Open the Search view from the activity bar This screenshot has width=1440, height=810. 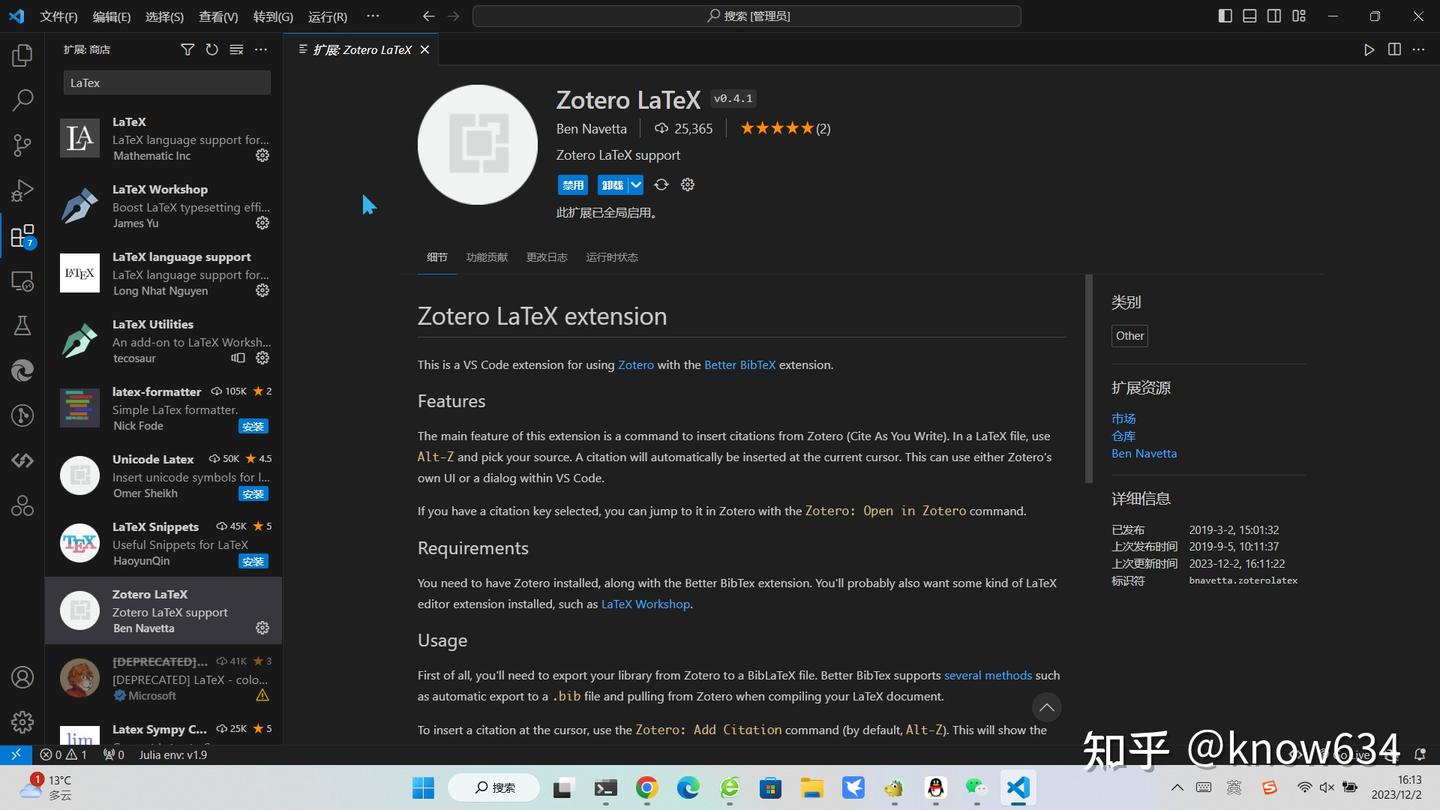[x=22, y=100]
